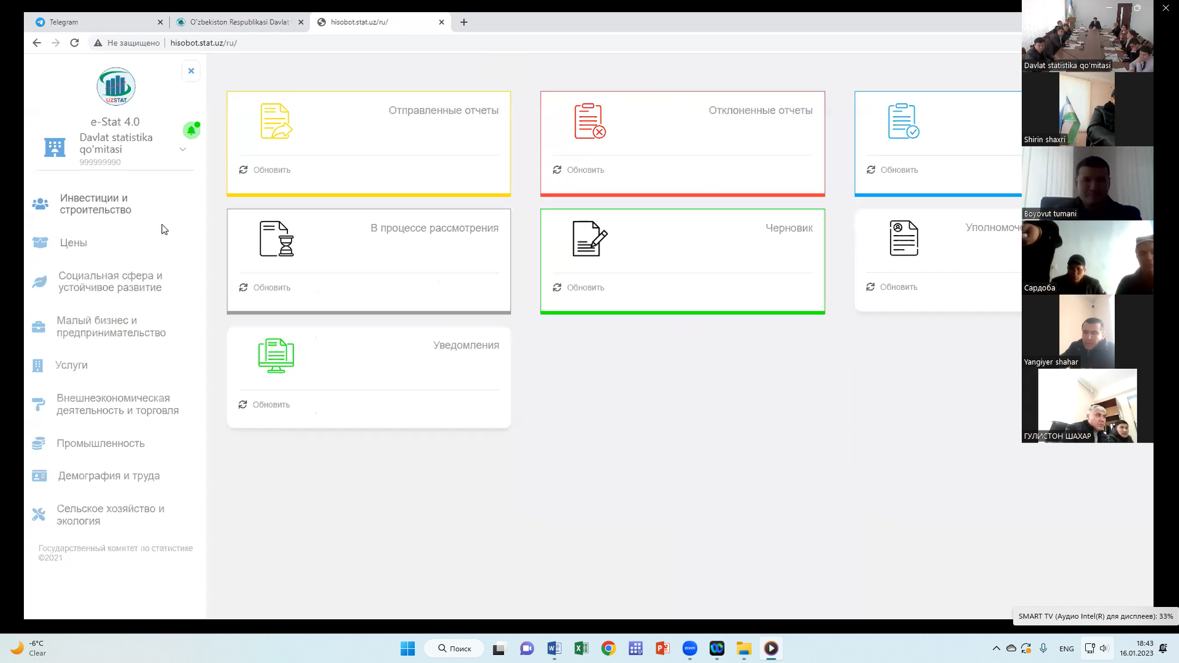Click the hourglass In-review document icon
Viewport: 1179px width, 663px height.
tap(276, 239)
